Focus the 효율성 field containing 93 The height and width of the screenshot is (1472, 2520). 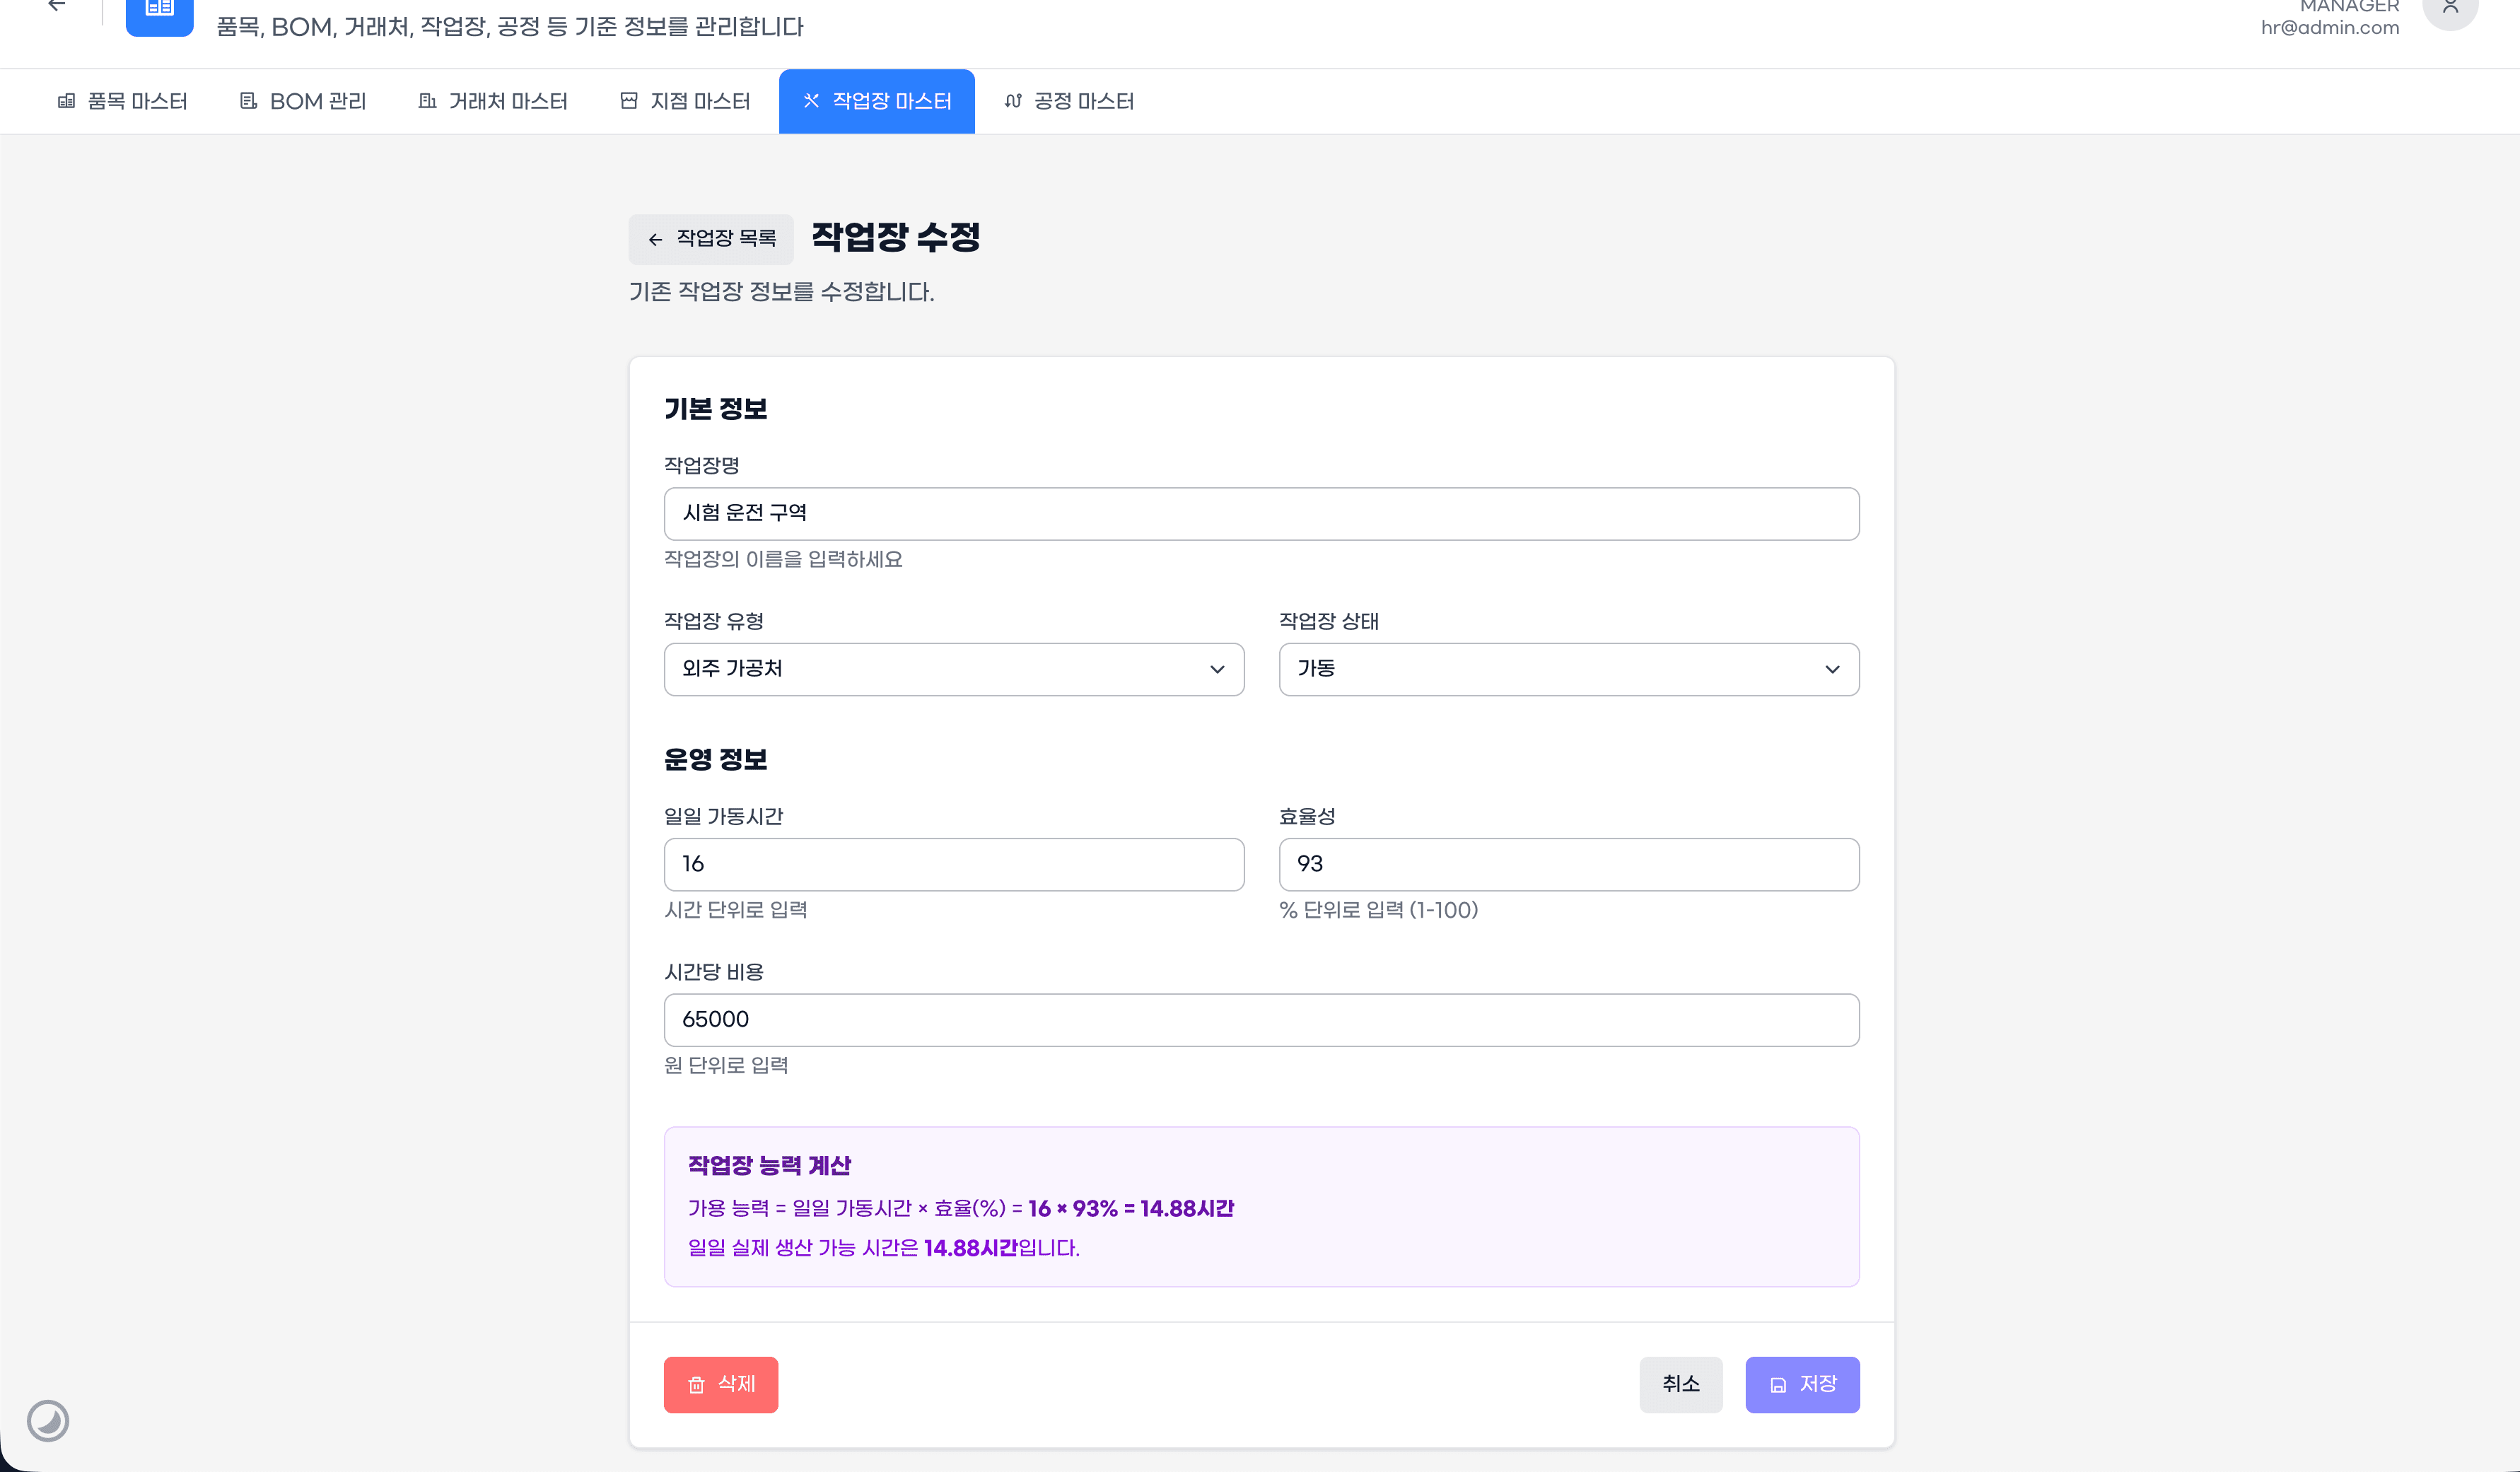pyautogui.click(x=1568, y=864)
